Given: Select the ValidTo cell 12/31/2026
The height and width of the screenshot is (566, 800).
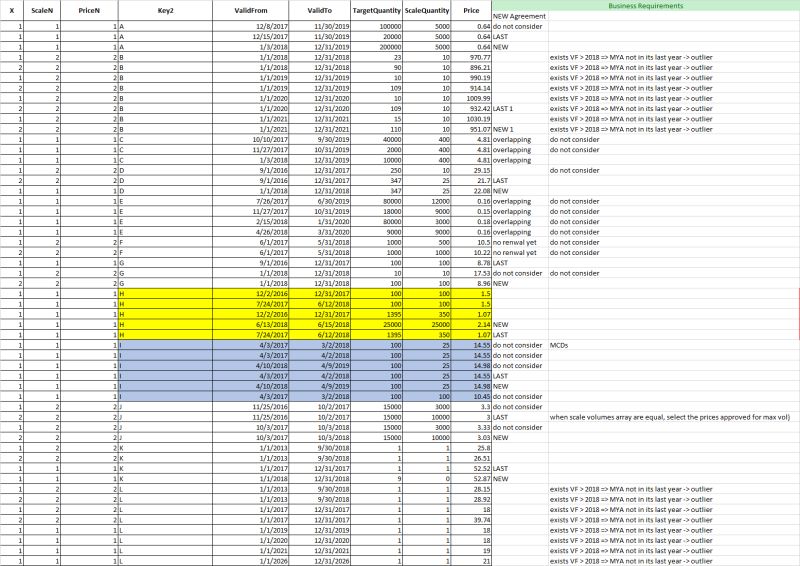Looking at the screenshot, I should pyautogui.click(x=319, y=561).
